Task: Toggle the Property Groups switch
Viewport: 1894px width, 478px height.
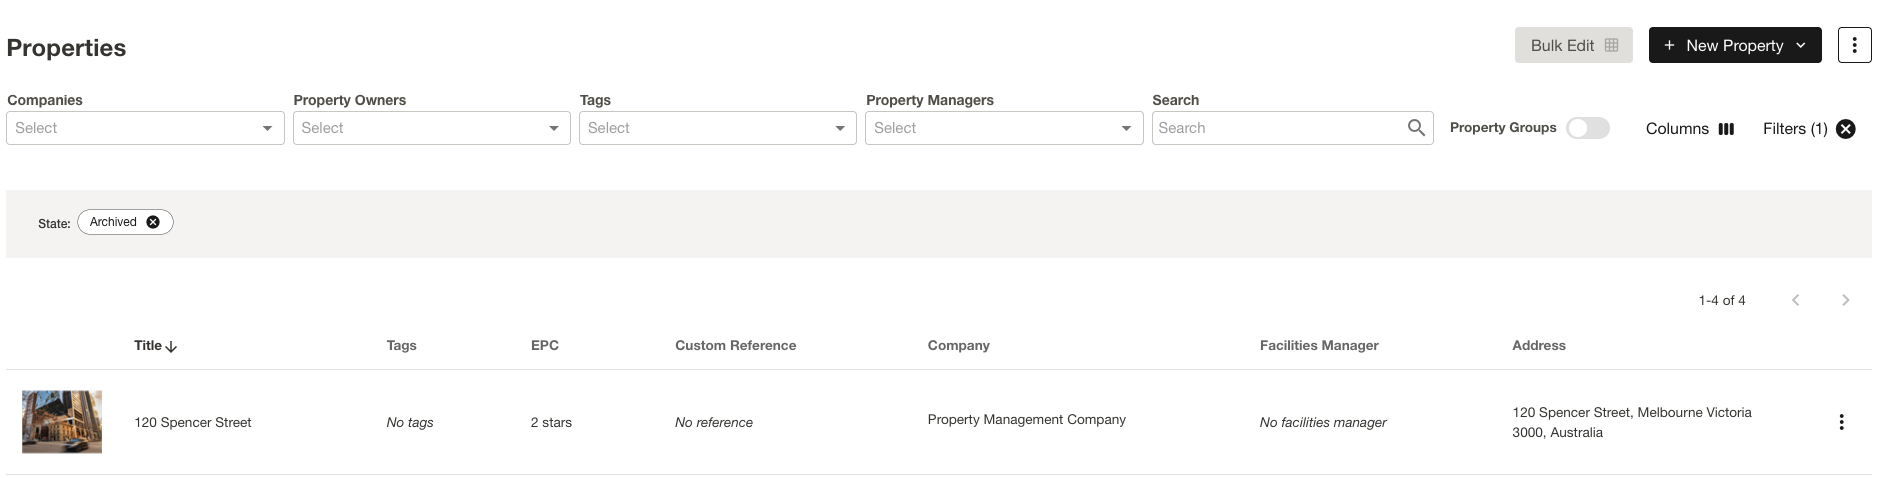Action: click(x=1587, y=128)
